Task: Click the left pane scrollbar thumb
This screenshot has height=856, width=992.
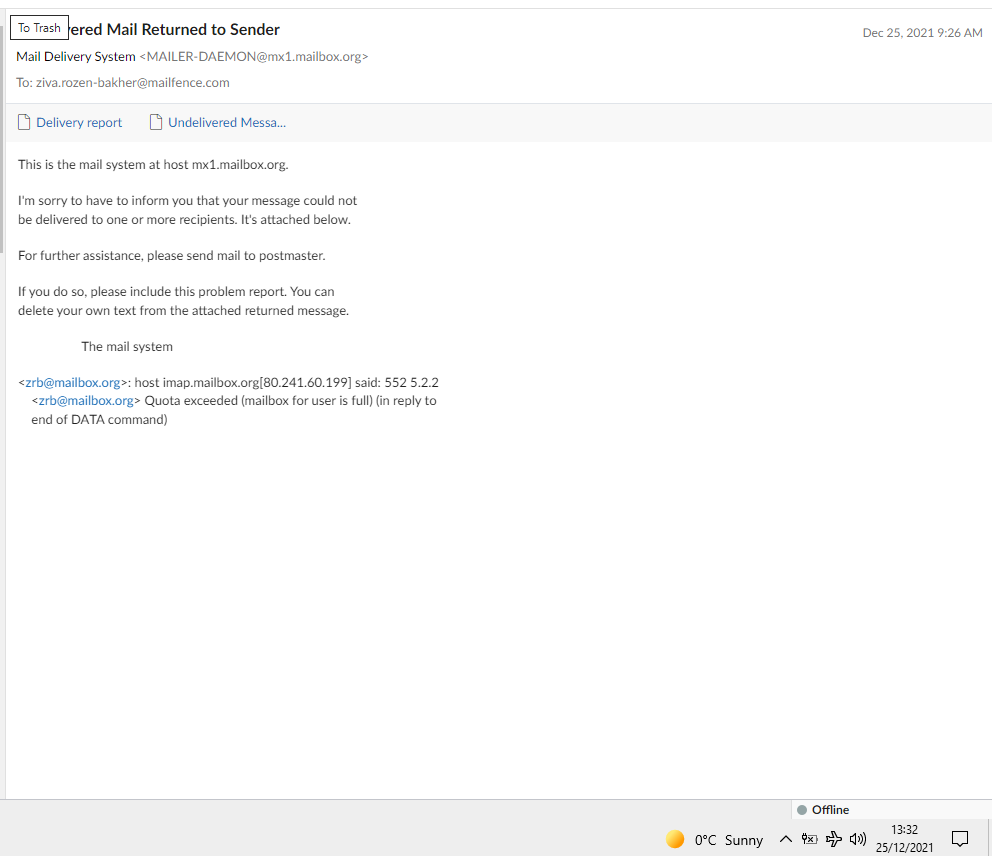Action: [x=2, y=139]
